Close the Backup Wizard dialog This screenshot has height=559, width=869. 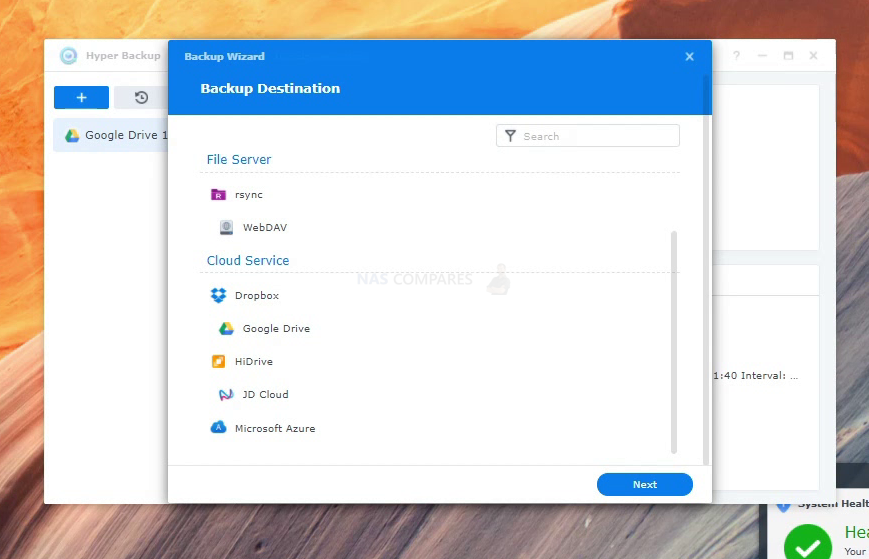point(689,57)
